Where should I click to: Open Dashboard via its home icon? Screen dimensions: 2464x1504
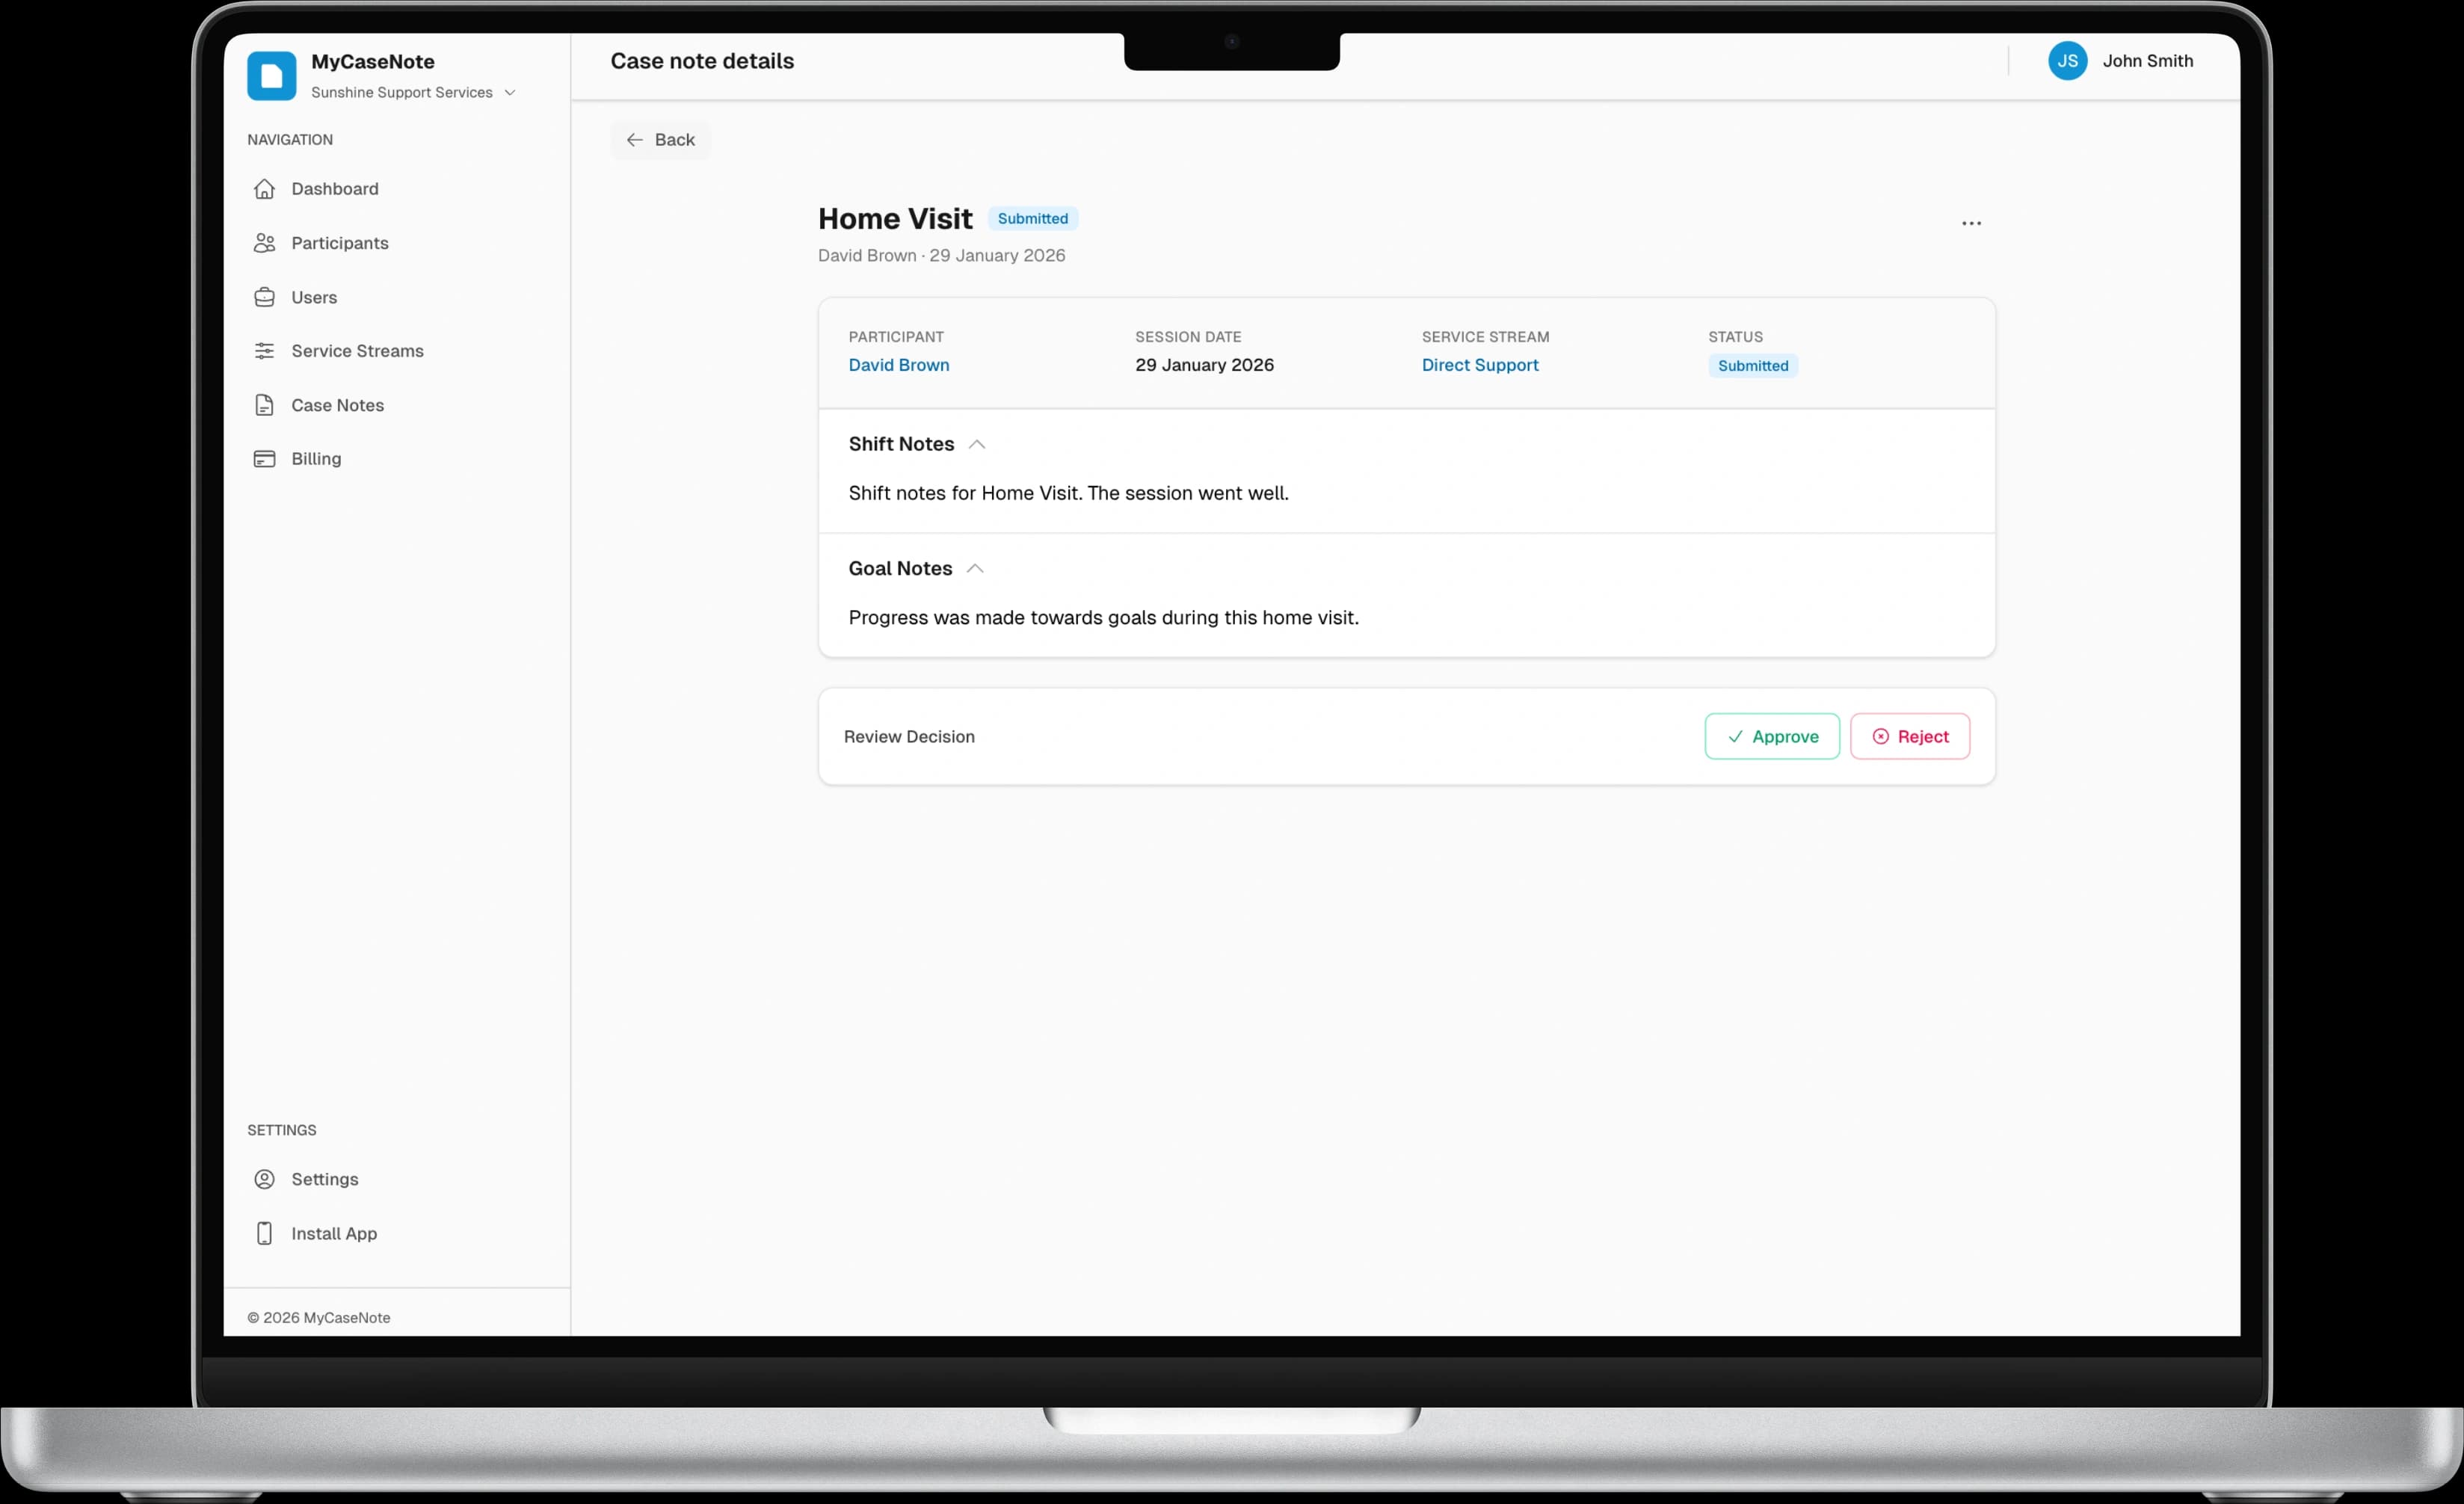coord(264,189)
